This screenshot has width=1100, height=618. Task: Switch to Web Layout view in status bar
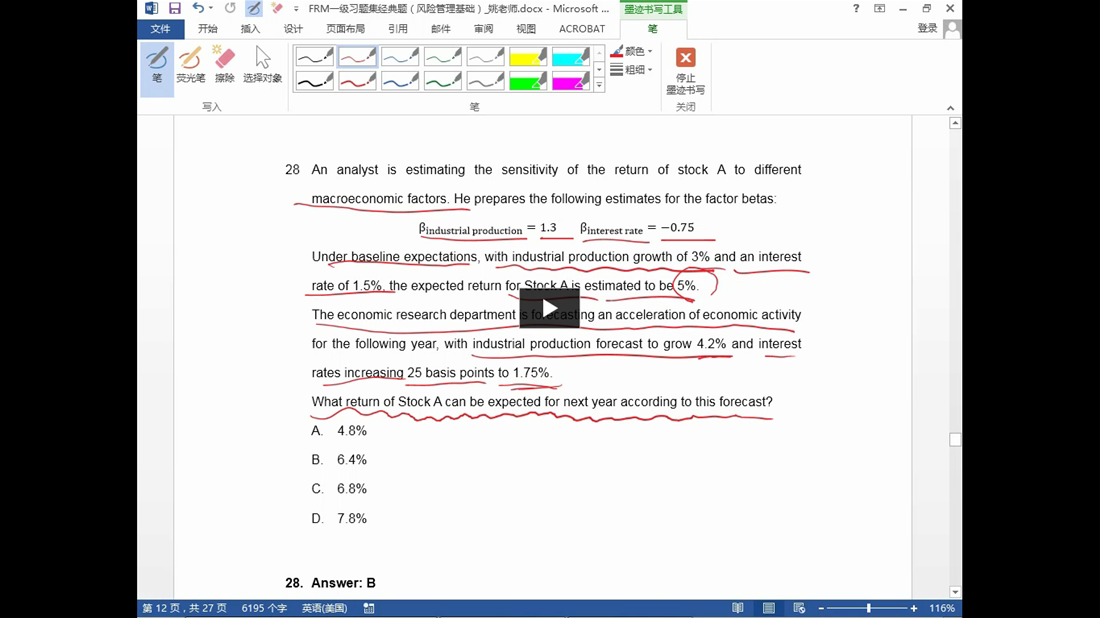coord(799,608)
